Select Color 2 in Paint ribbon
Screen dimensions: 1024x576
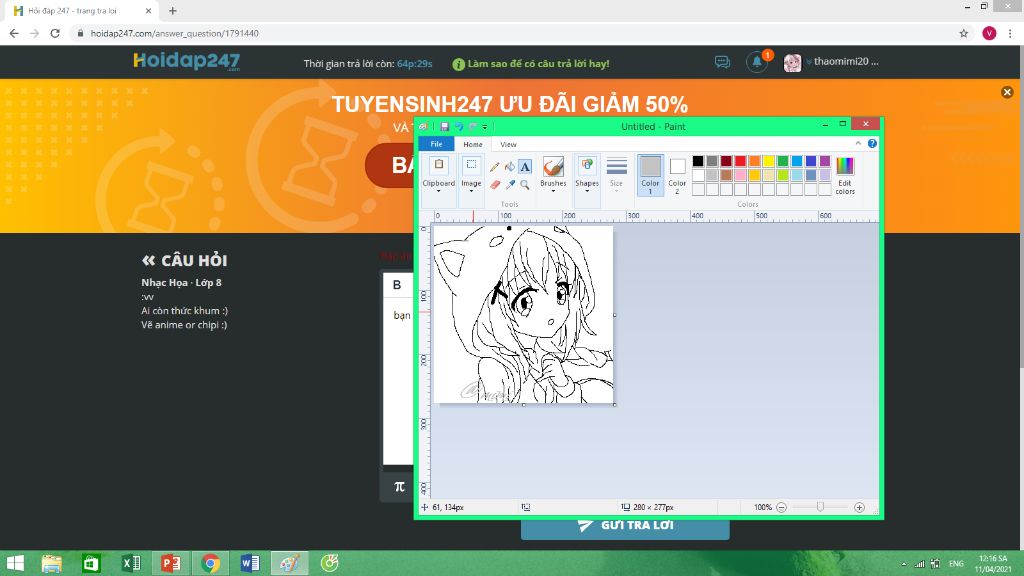click(x=677, y=175)
